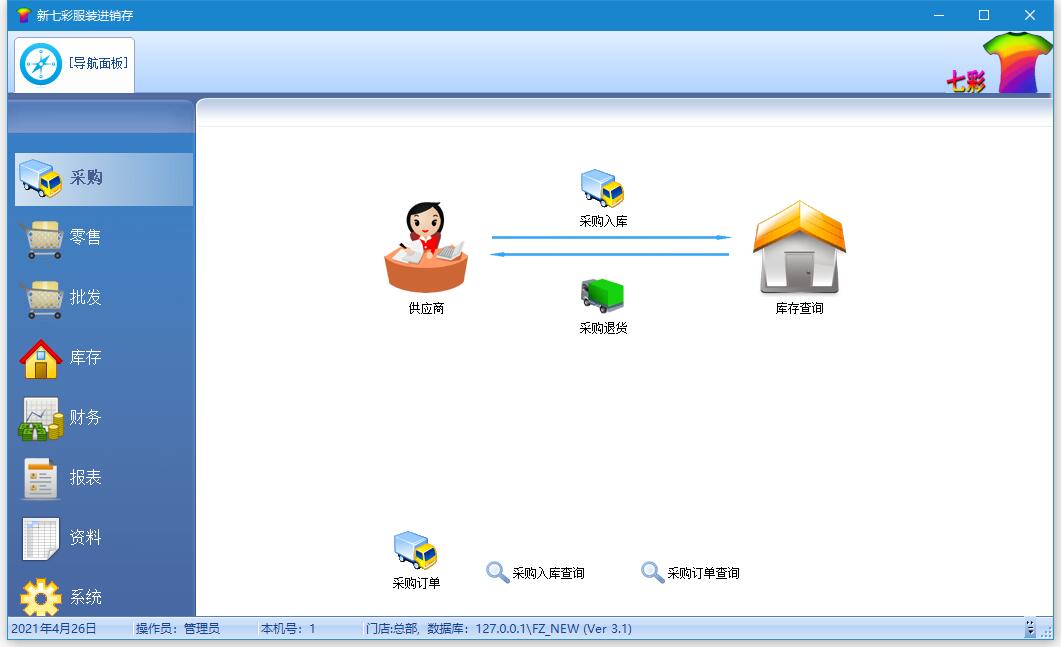Click the 资料 label in sidebar
The width and height of the screenshot is (1061, 647).
coord(85,537)
